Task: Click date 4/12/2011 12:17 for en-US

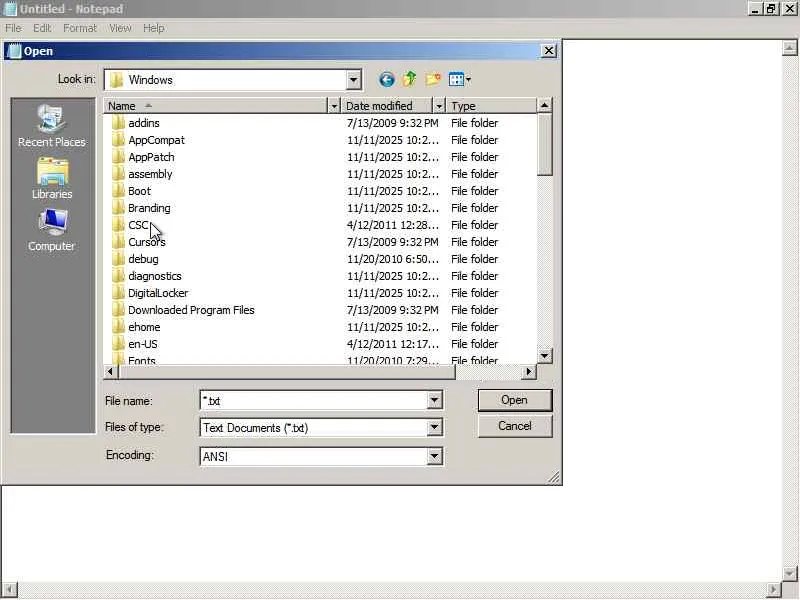Action: pos(392,344)
